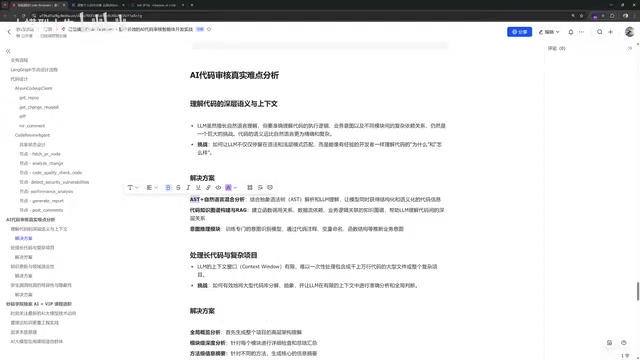Jump to post_comments outline entry
Image resolution: width=640 pixels, height=360 pixels.
(41, 210)
